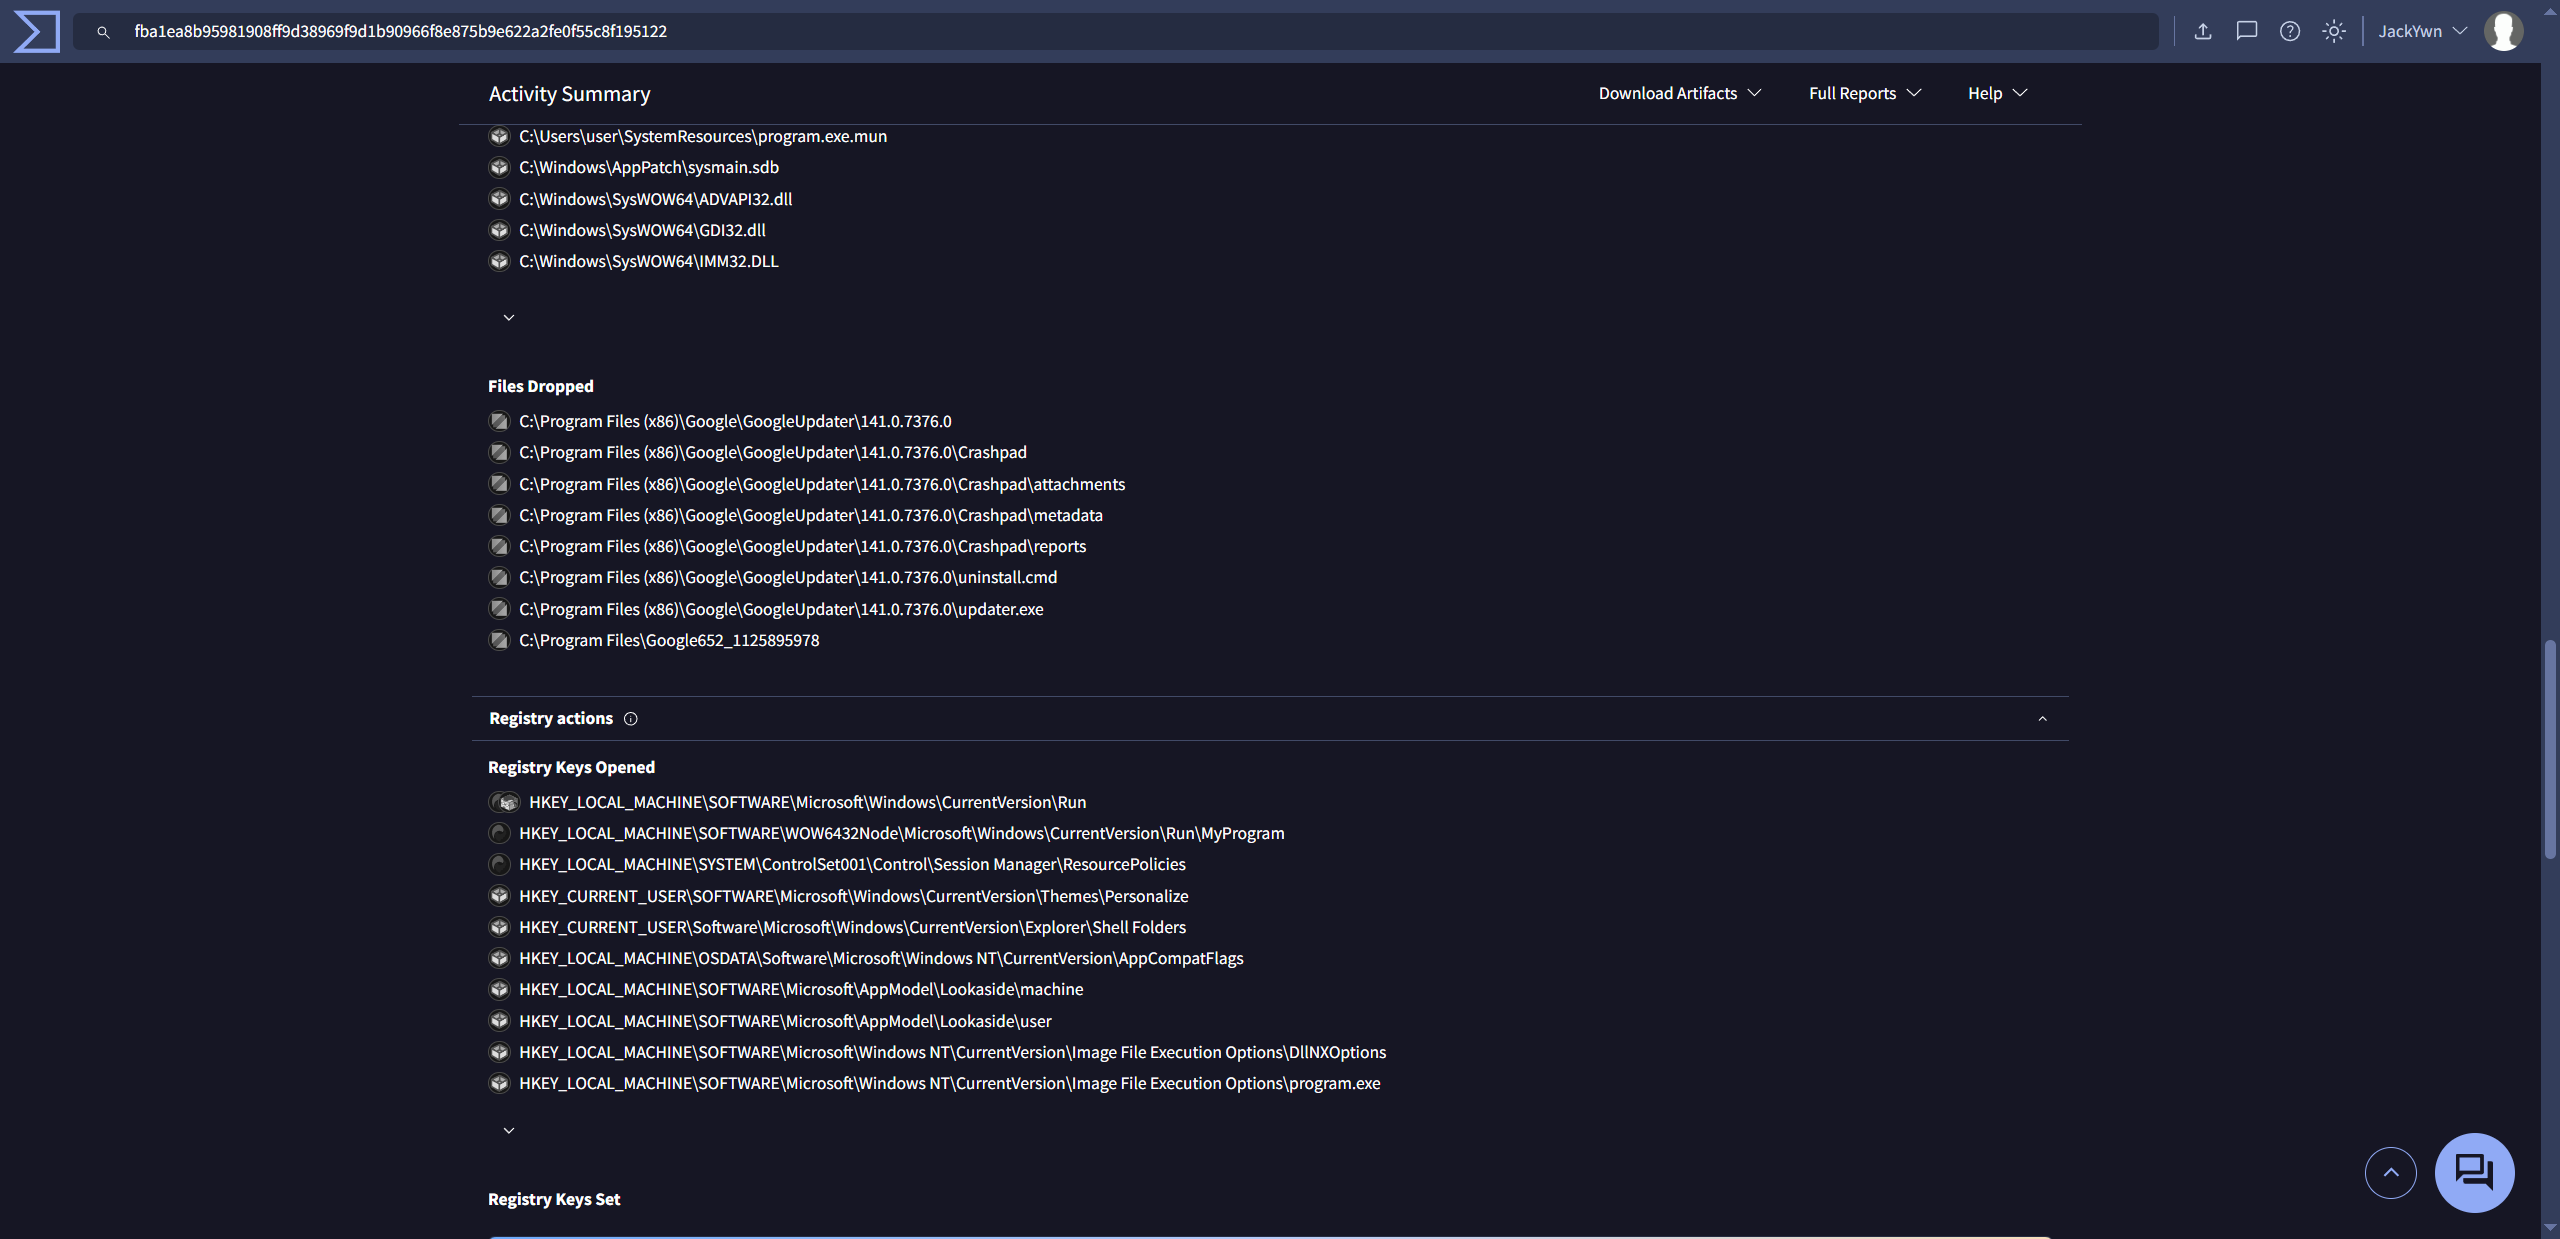Click sandbox icon beside updater.exe entry
2560x1239 pixels.
[499, 609]
